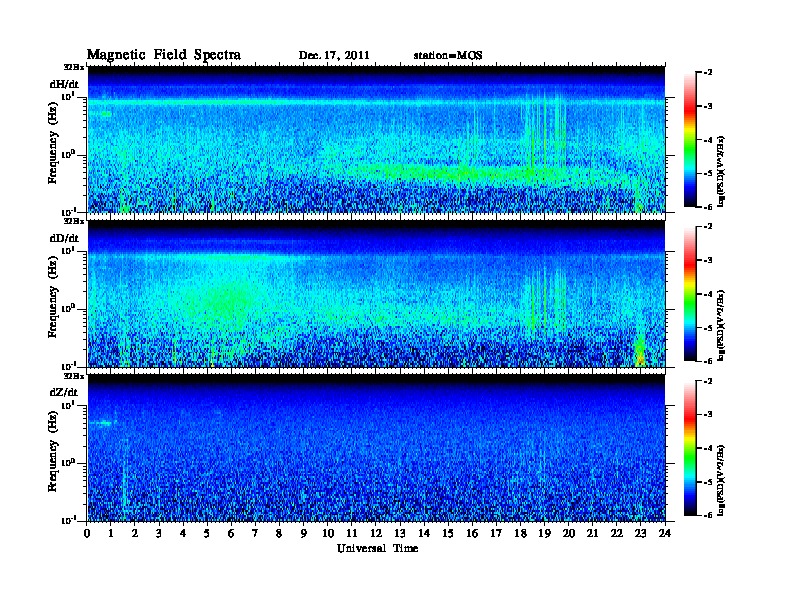The width and height of the screenshot is (792, 612).
Task: Select the date text "Dec. 17, 2011"
Action: [334, 56]
